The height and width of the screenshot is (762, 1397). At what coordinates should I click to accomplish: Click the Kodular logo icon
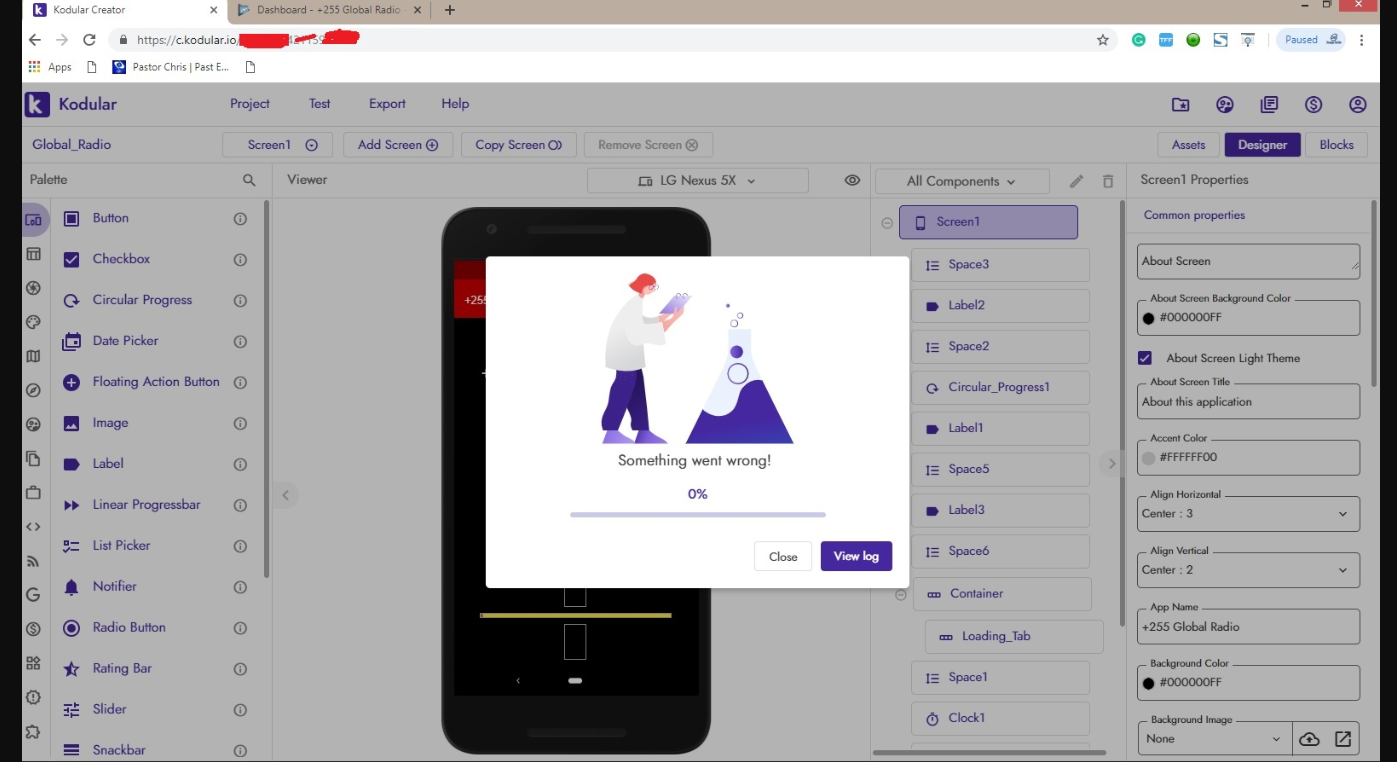coord(37,104)
